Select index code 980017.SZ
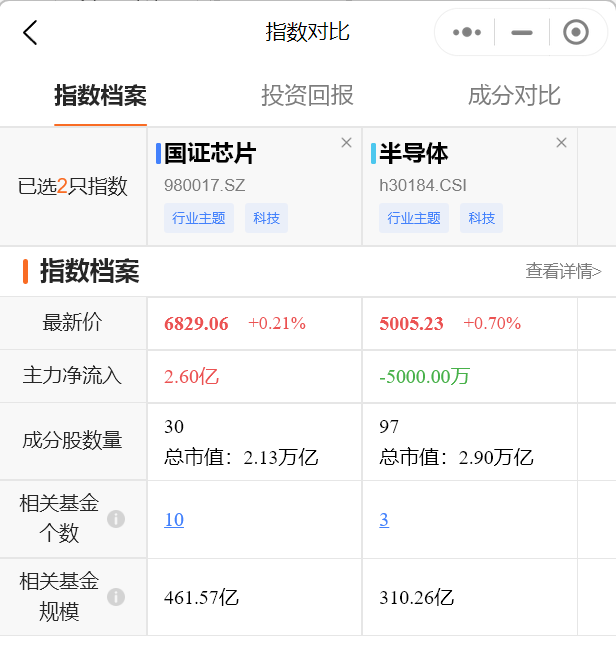The height and width of the screenshot is (649, 616). click(x=205, y=185)
